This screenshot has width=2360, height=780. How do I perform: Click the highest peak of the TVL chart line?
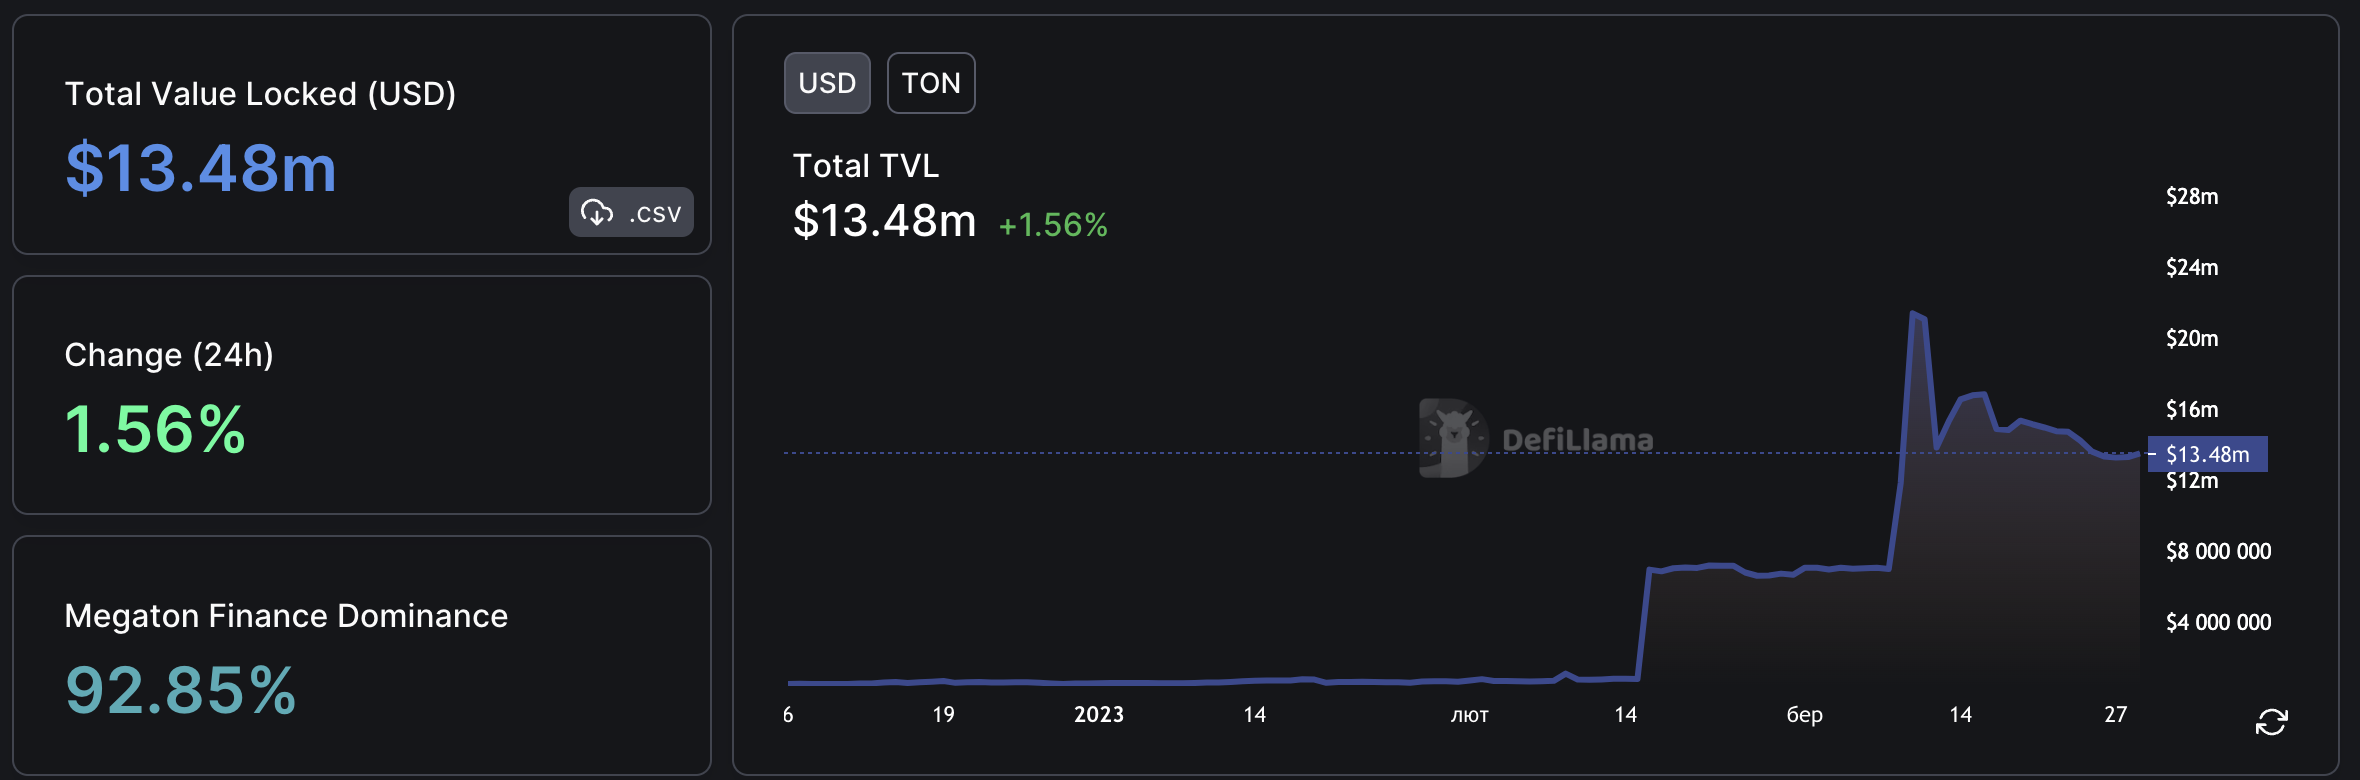point(1913,314)
